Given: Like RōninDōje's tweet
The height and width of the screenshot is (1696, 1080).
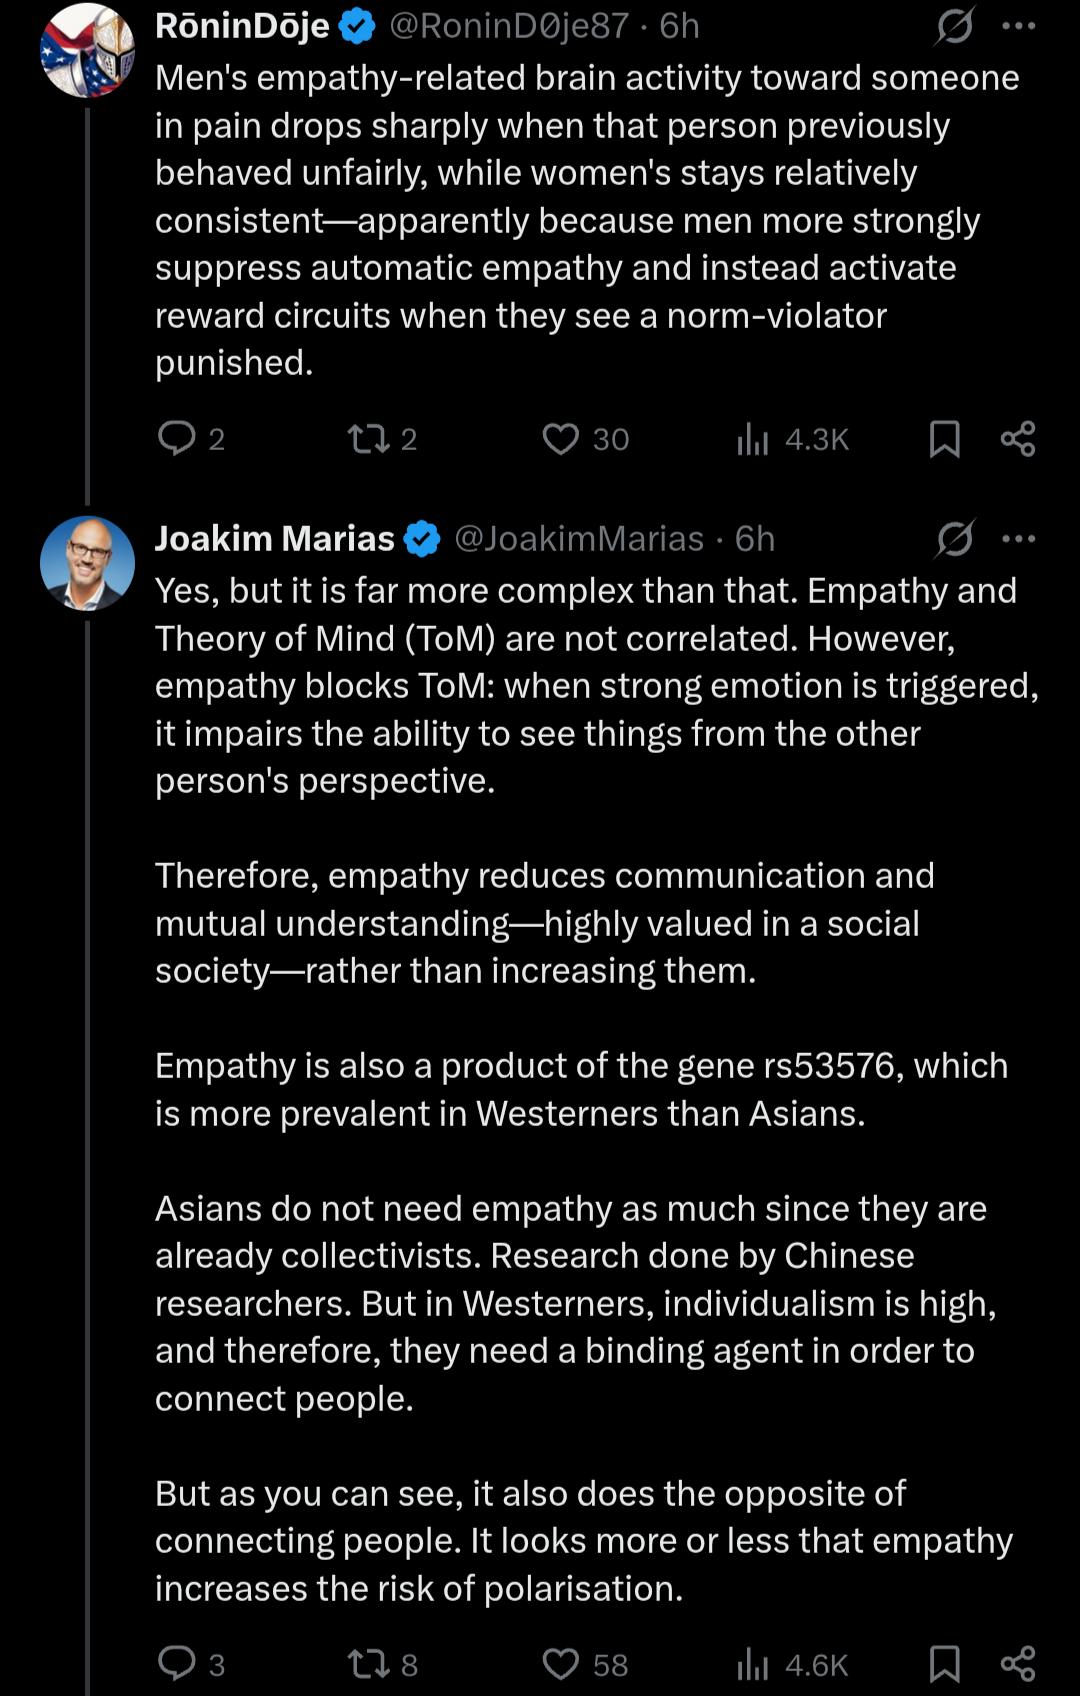Looking at the screenshot, I should (561, 438).
